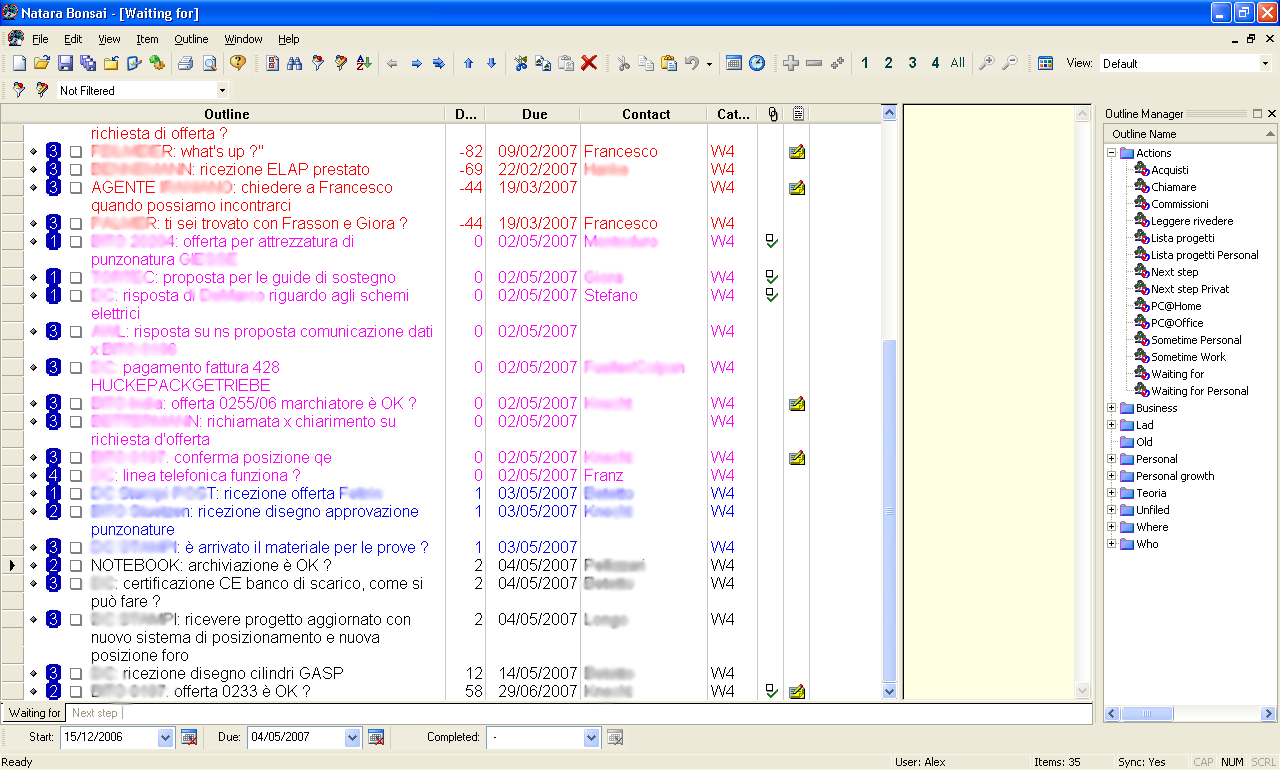This screenshot has height=770, width=1280.
Task: Mark 'chiedere a Francesco' item as done
Action: point(76,188)
